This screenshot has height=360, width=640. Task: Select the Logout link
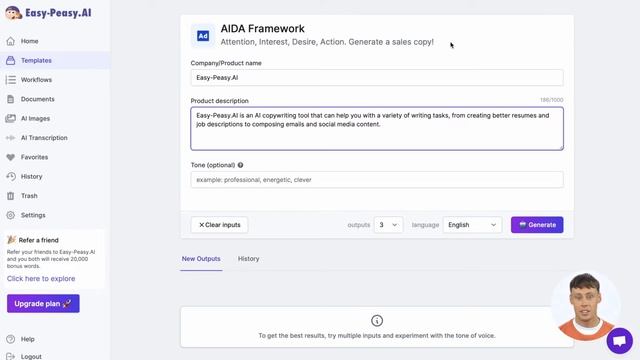[x=31, y=356]
